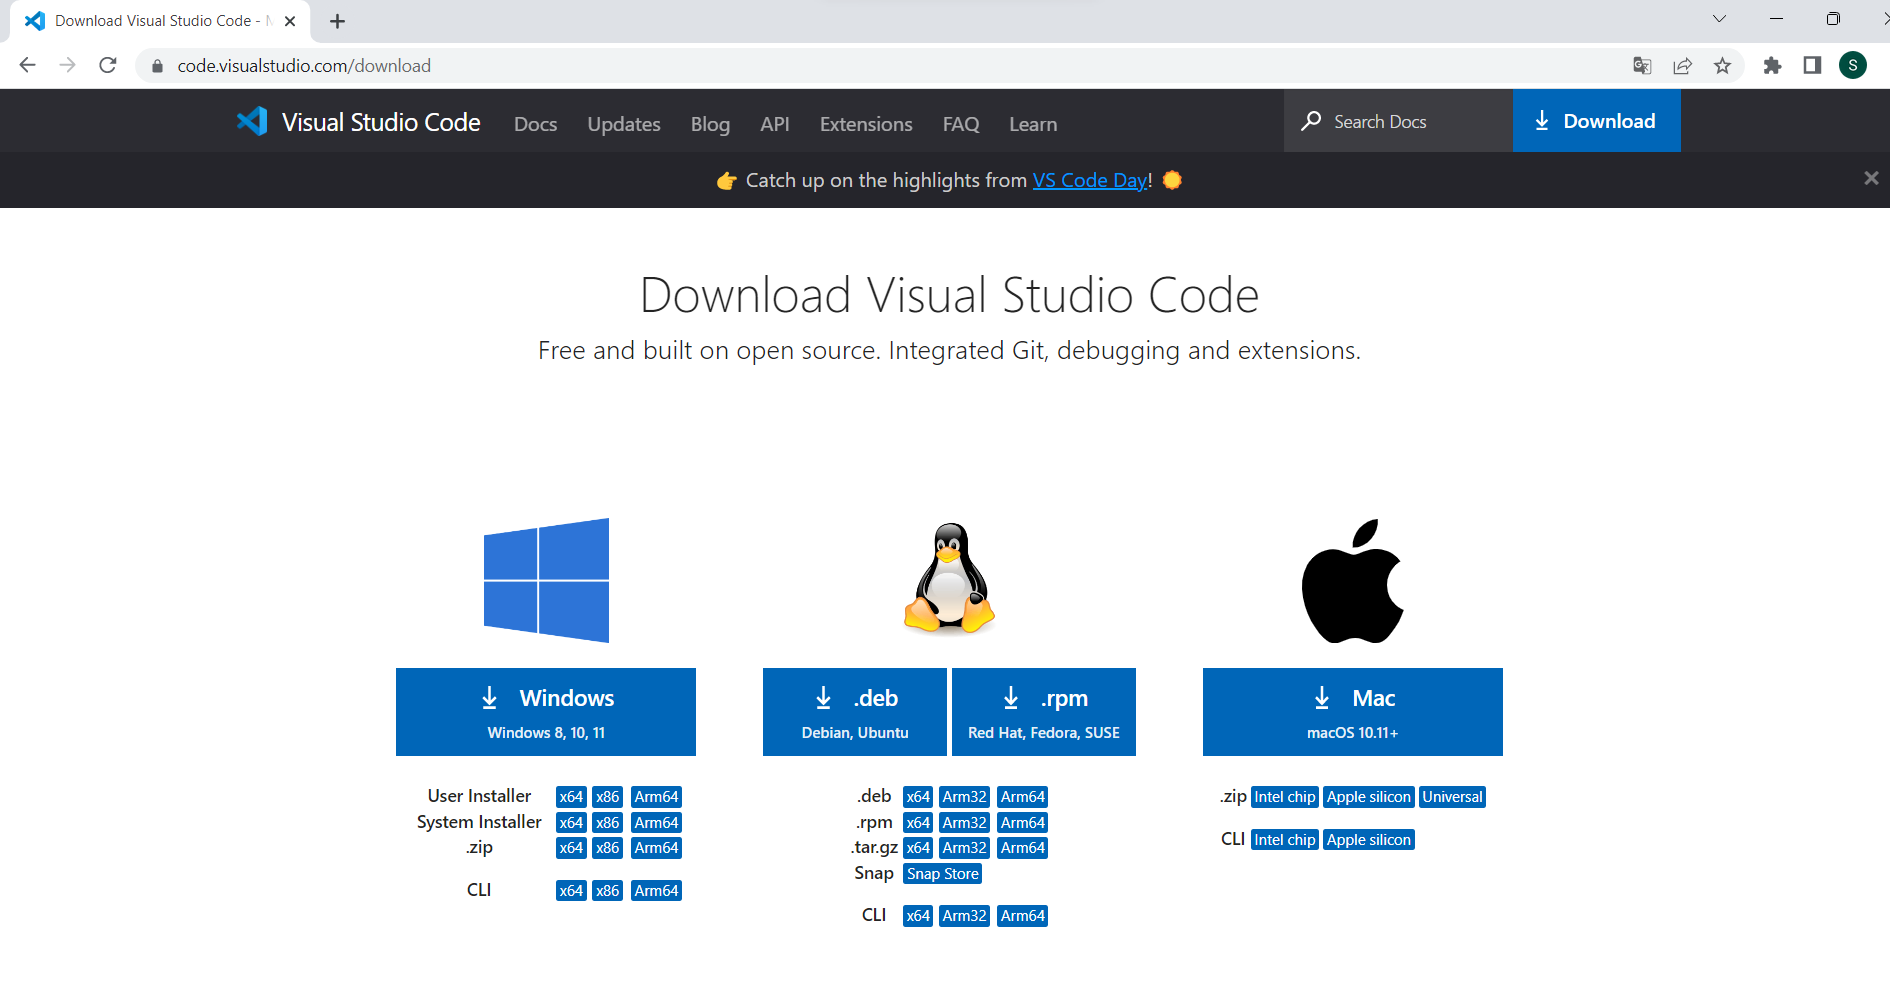Select Mac CLI Apple silicon
The width and height of the screenshot is (1890, 1002).
pos(1369,840)
